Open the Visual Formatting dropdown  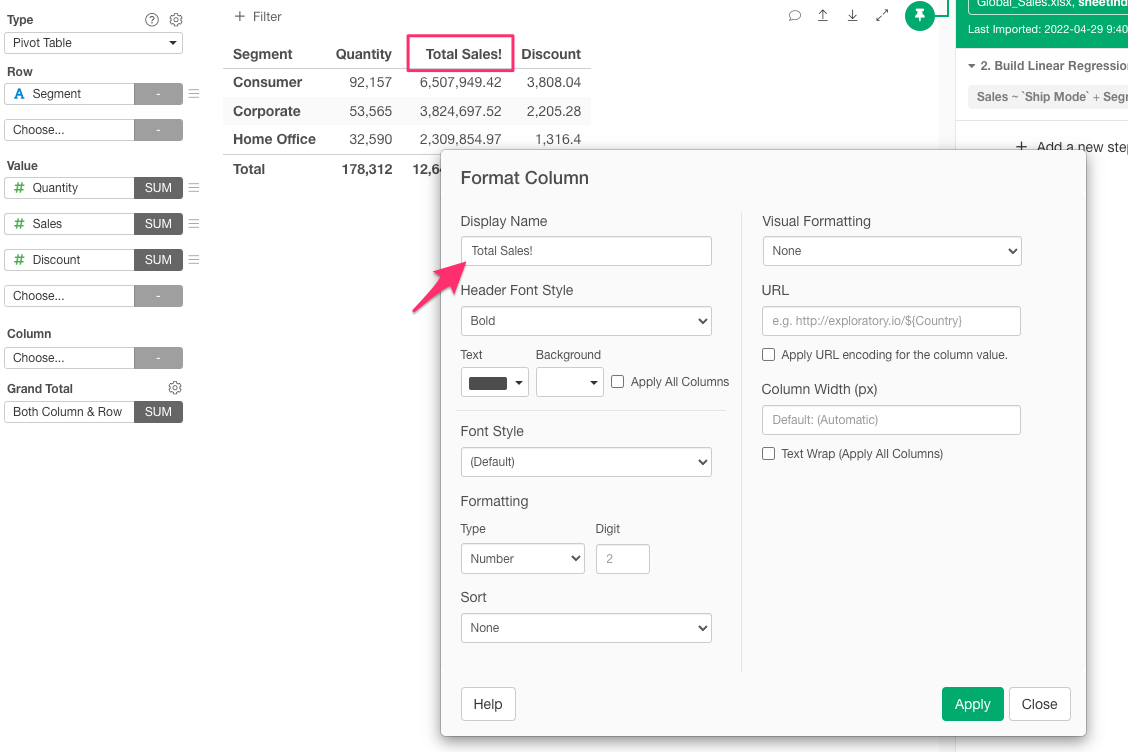891,250
